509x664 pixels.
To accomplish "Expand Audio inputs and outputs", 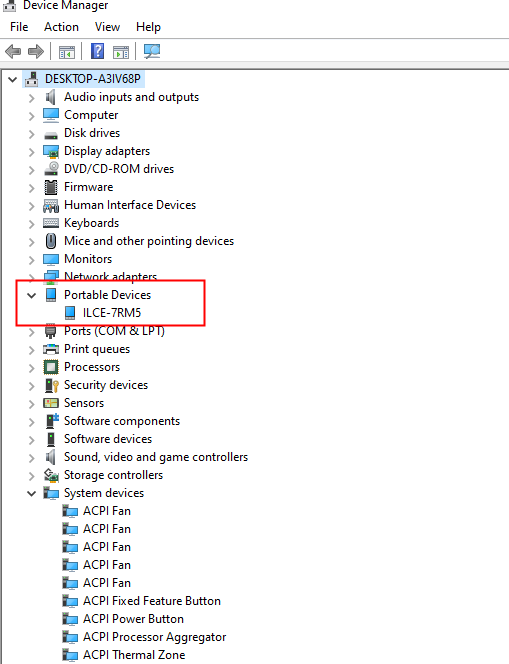I will (x=32, y=98).
